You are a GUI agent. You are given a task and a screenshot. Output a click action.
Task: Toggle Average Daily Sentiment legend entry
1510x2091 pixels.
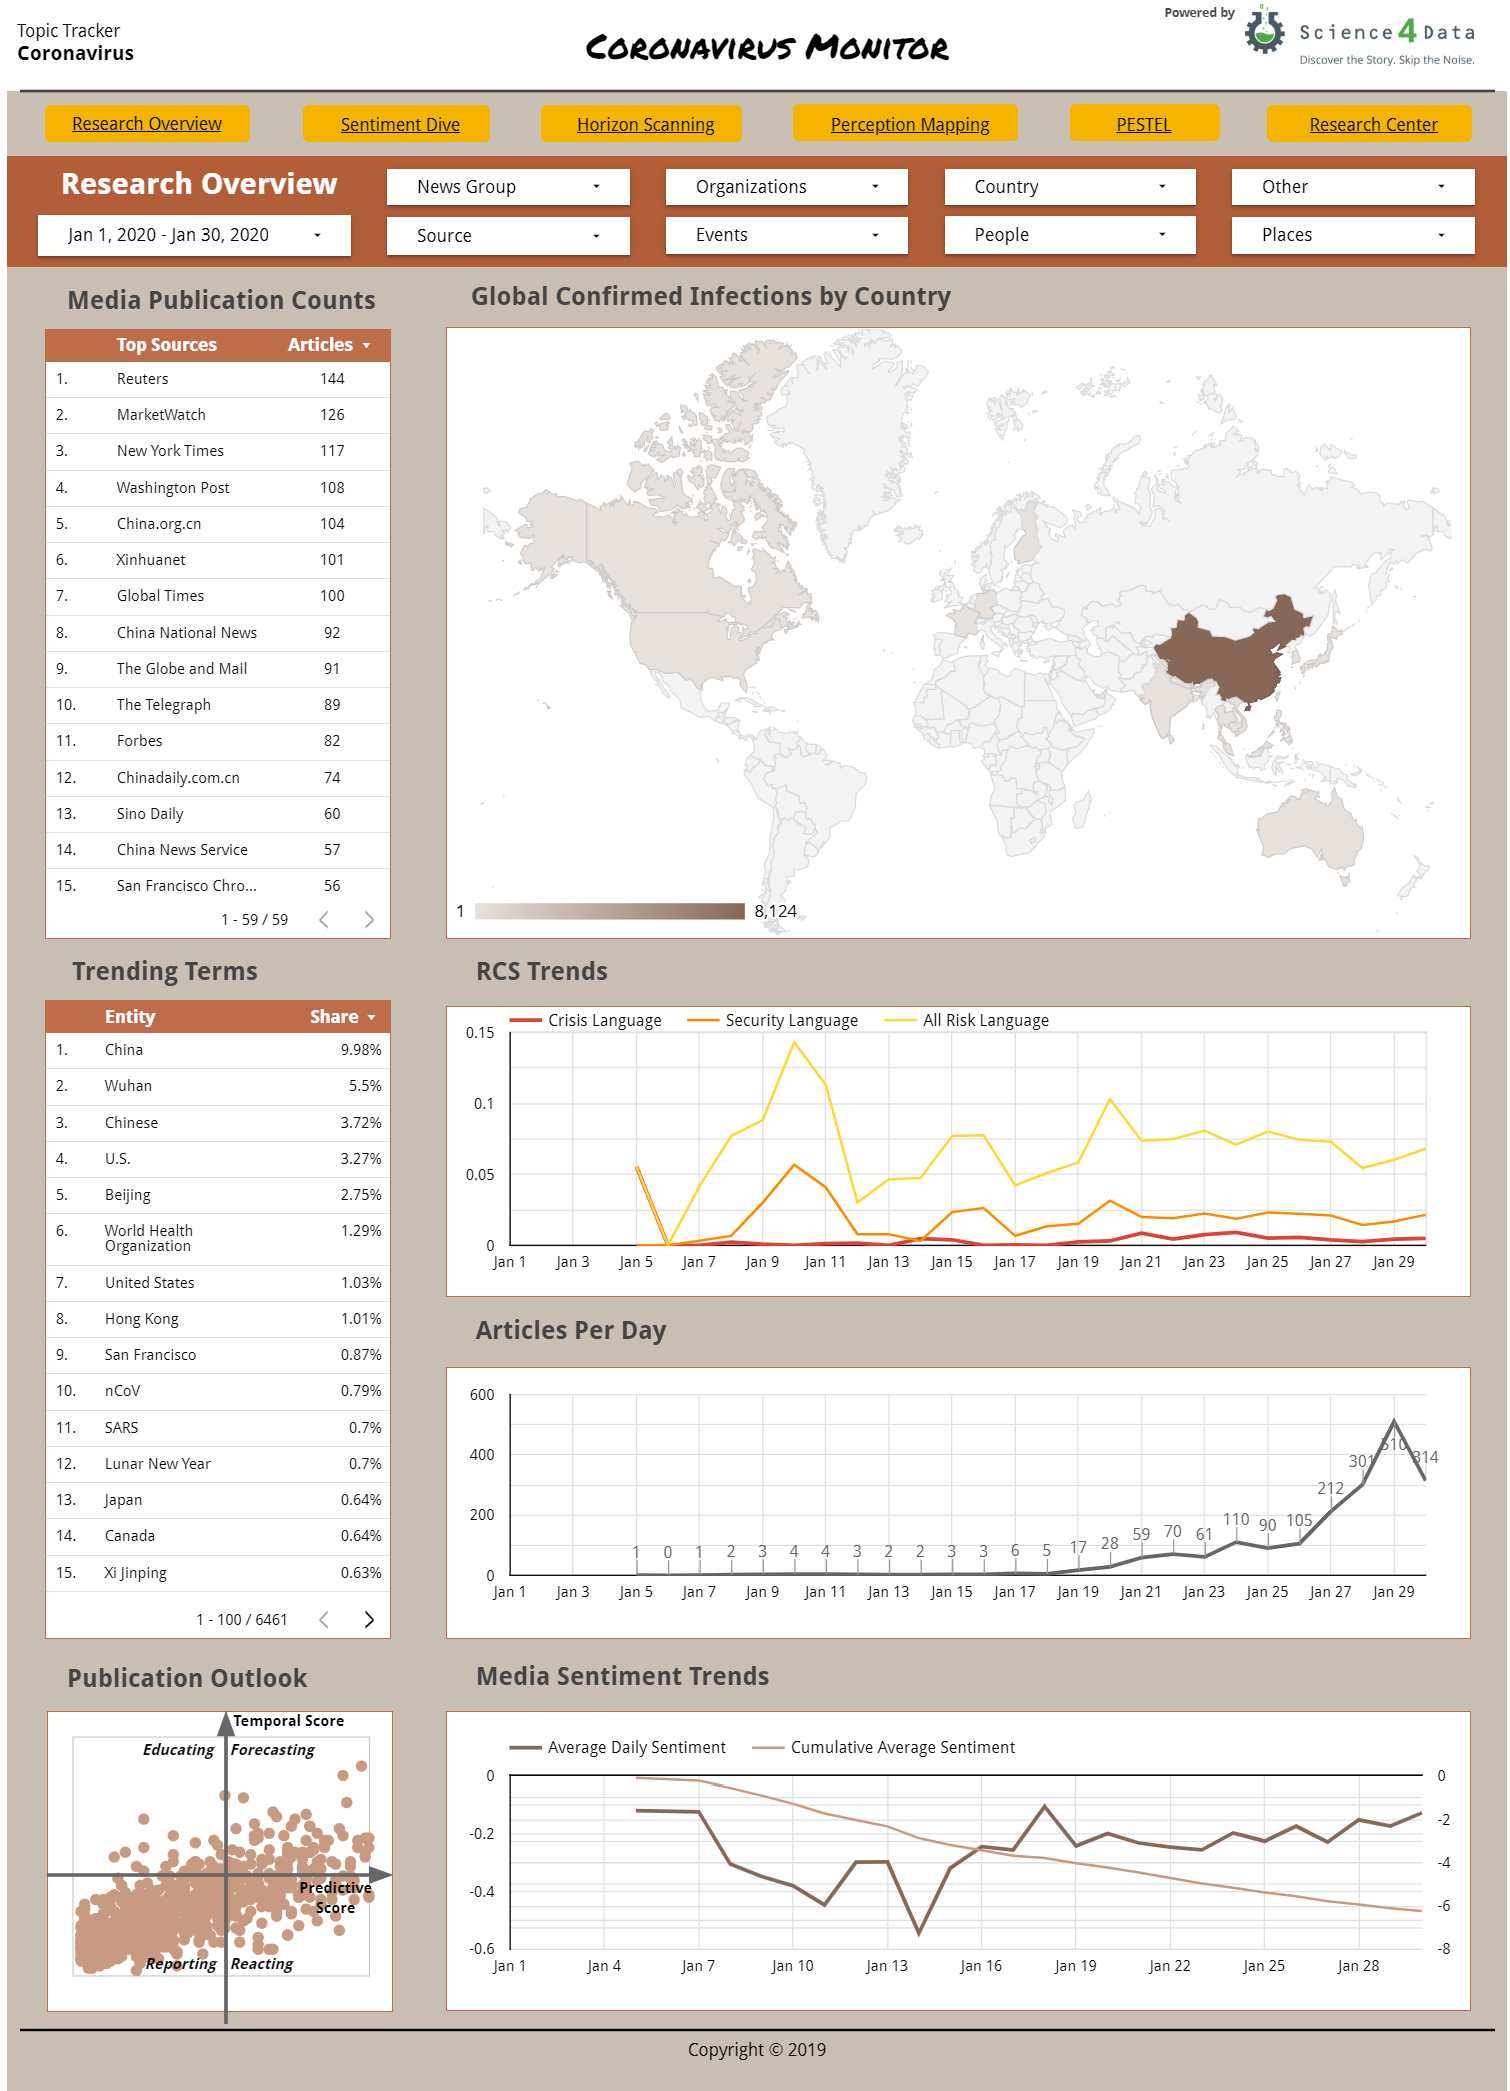pos(618,1747)
